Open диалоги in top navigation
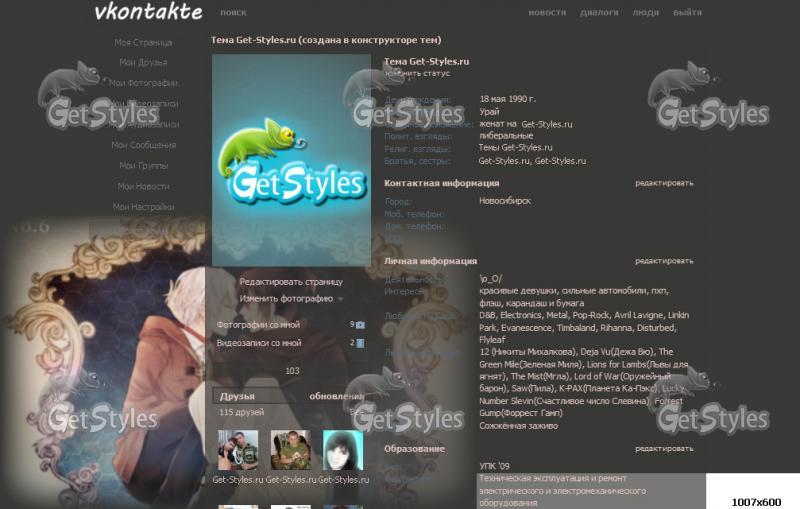Viewport: 800px width, 509px height. pos(599,13)
